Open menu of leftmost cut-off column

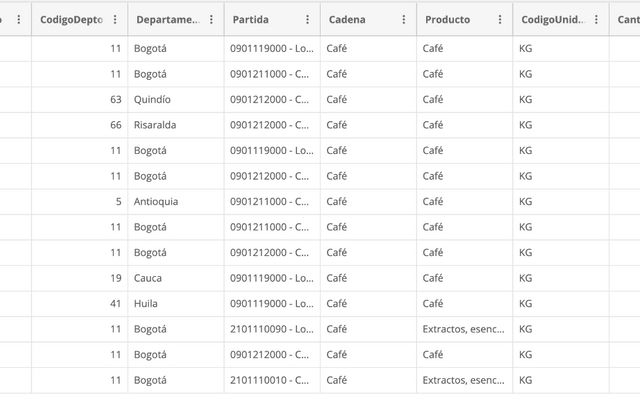[19, 20]
